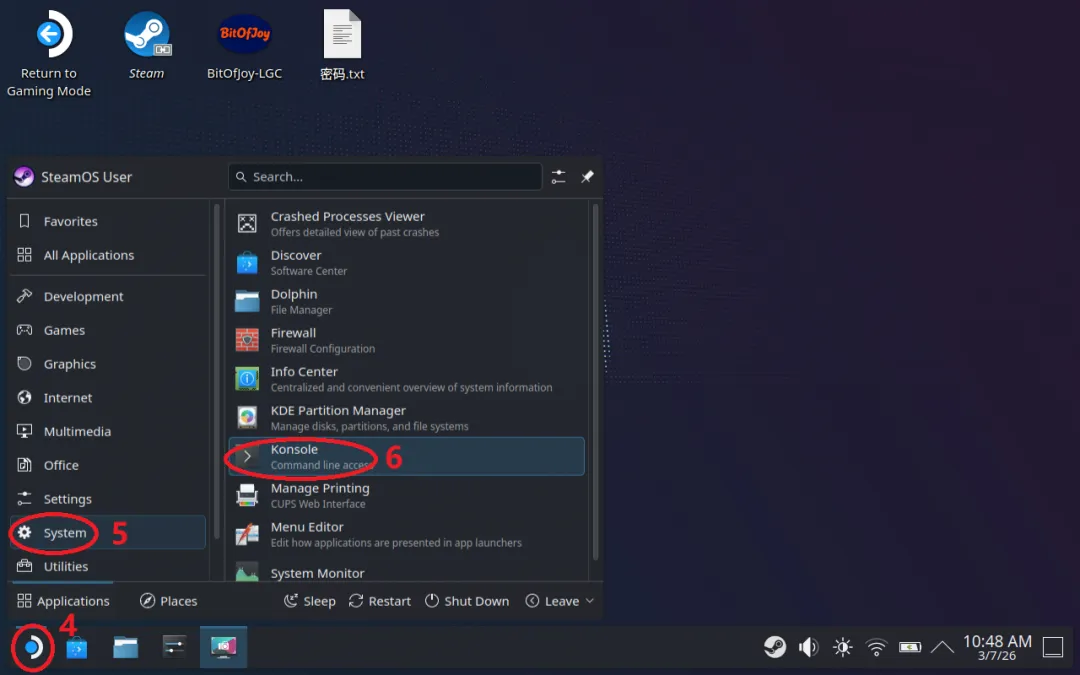Click the application list scrollbar
1080x675 pixels.
[x=595, y=382]
